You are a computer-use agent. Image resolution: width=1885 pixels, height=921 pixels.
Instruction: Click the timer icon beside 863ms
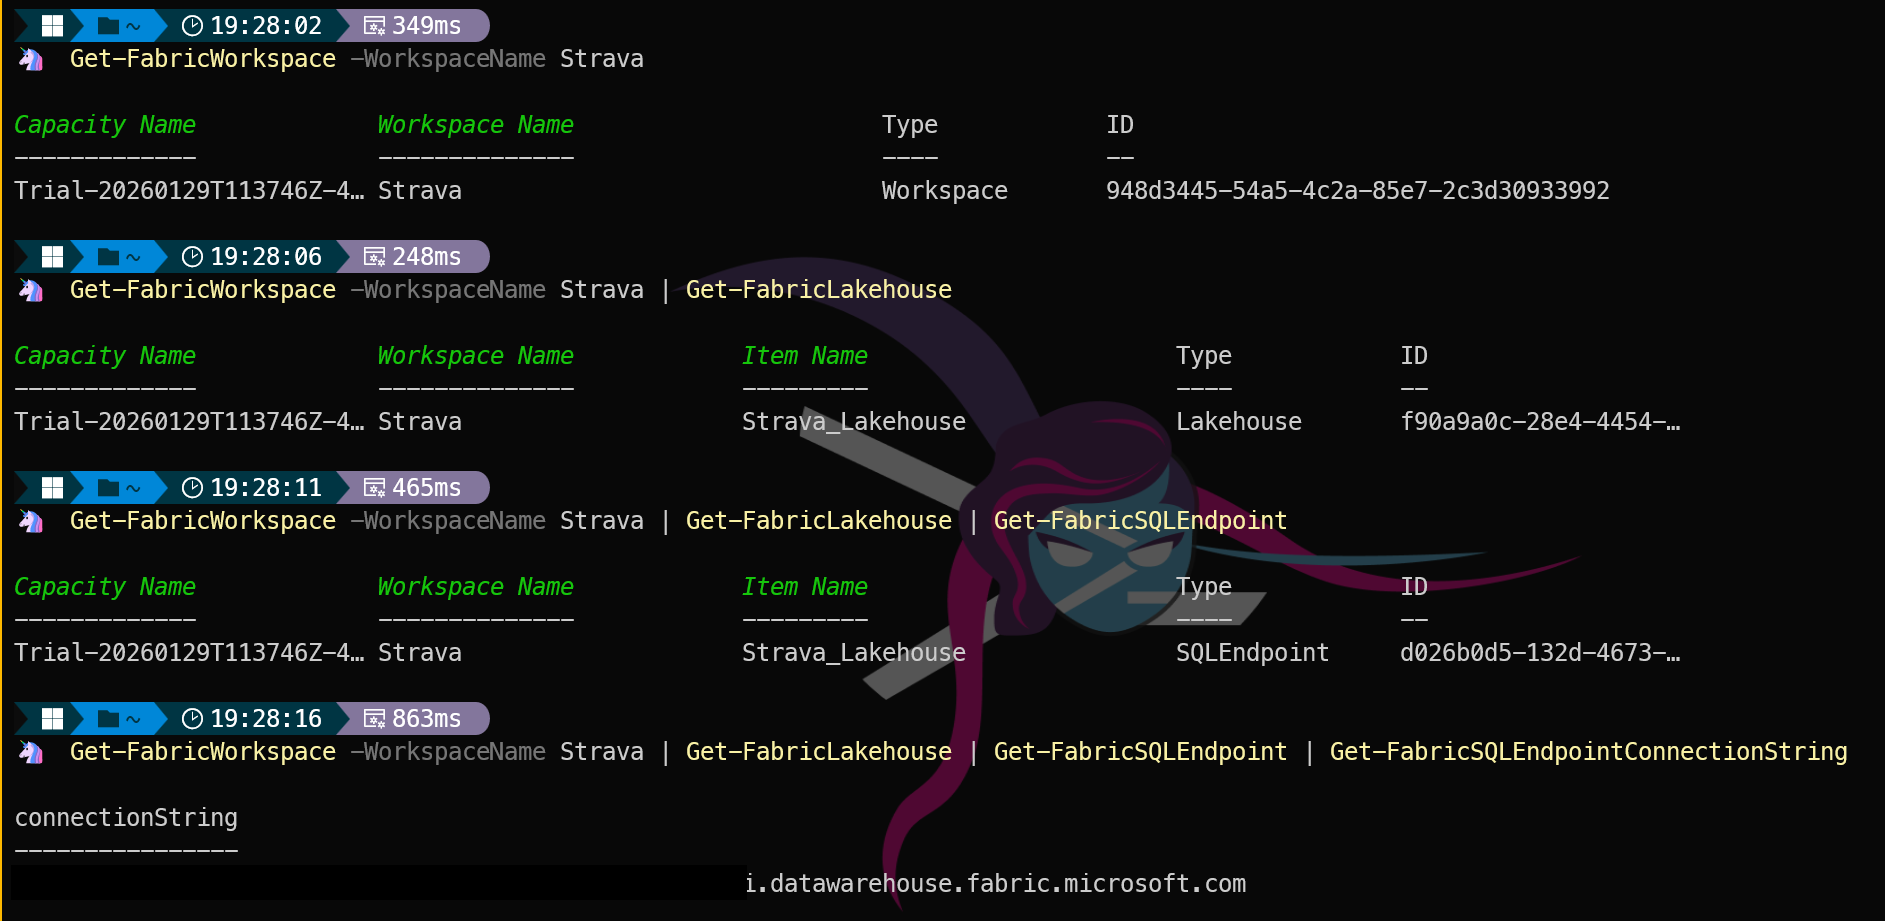point(374,719)
